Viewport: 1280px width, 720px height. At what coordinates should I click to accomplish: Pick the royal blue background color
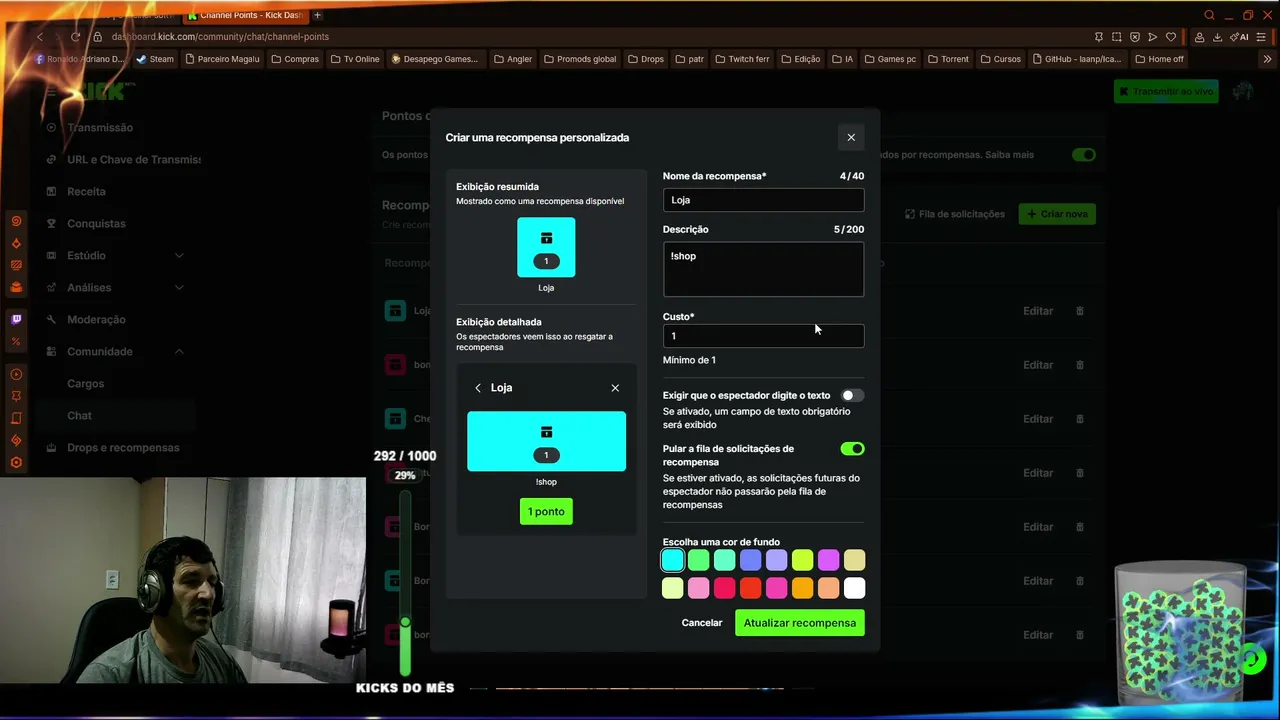(x=751, y=561)
